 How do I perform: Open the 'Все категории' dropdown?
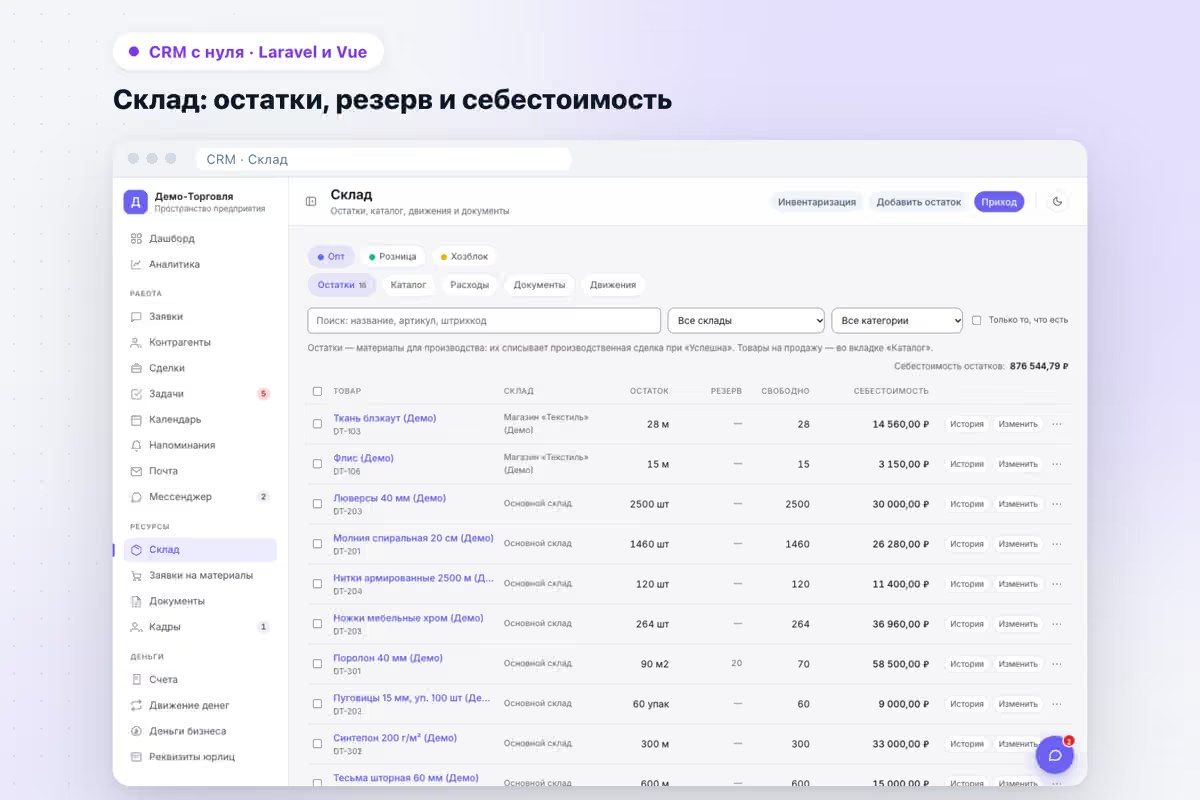tap(897, 321)
